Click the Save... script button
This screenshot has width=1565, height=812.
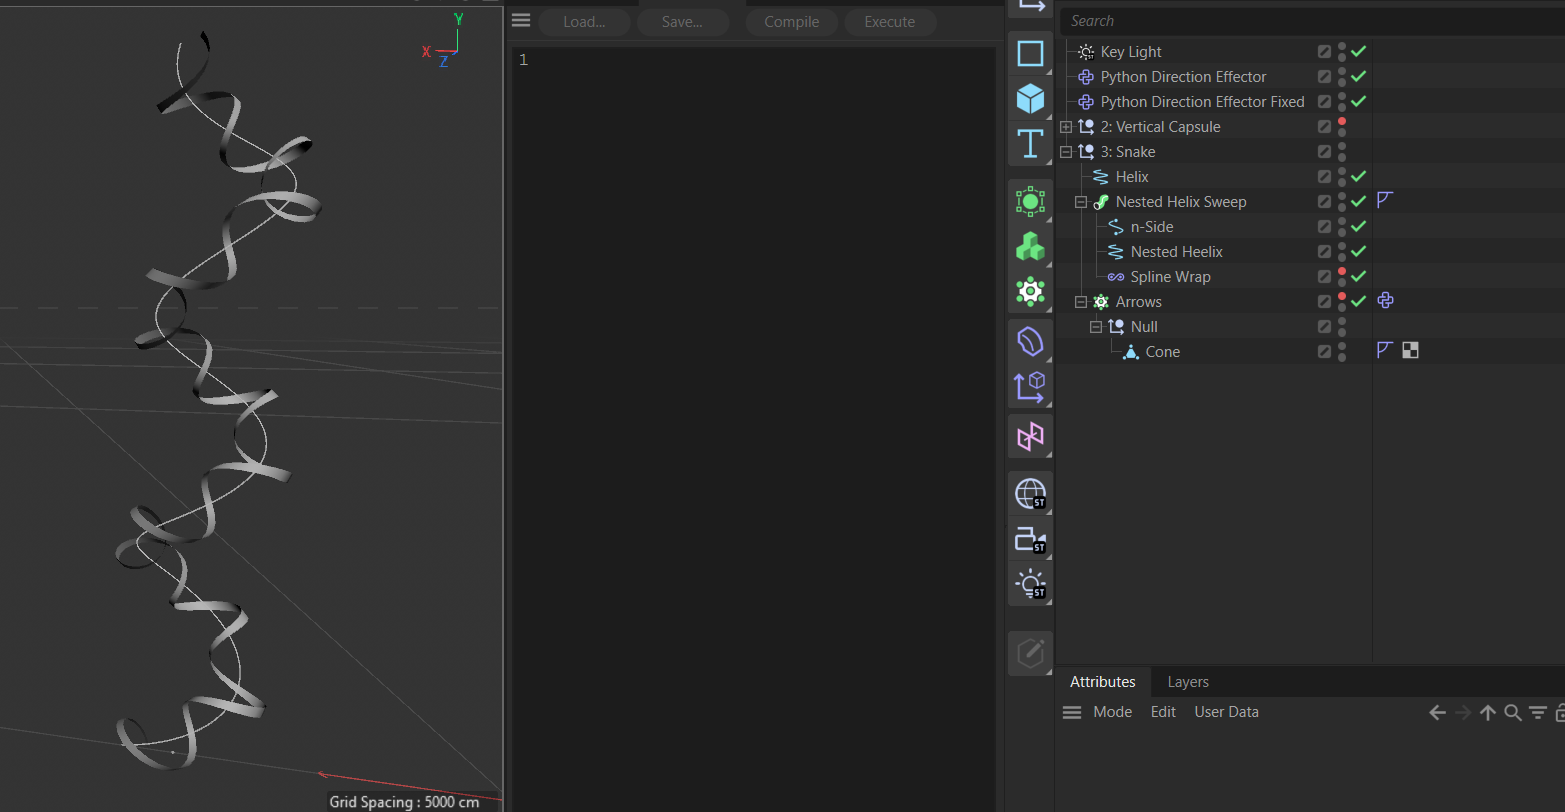pos(683,22)
